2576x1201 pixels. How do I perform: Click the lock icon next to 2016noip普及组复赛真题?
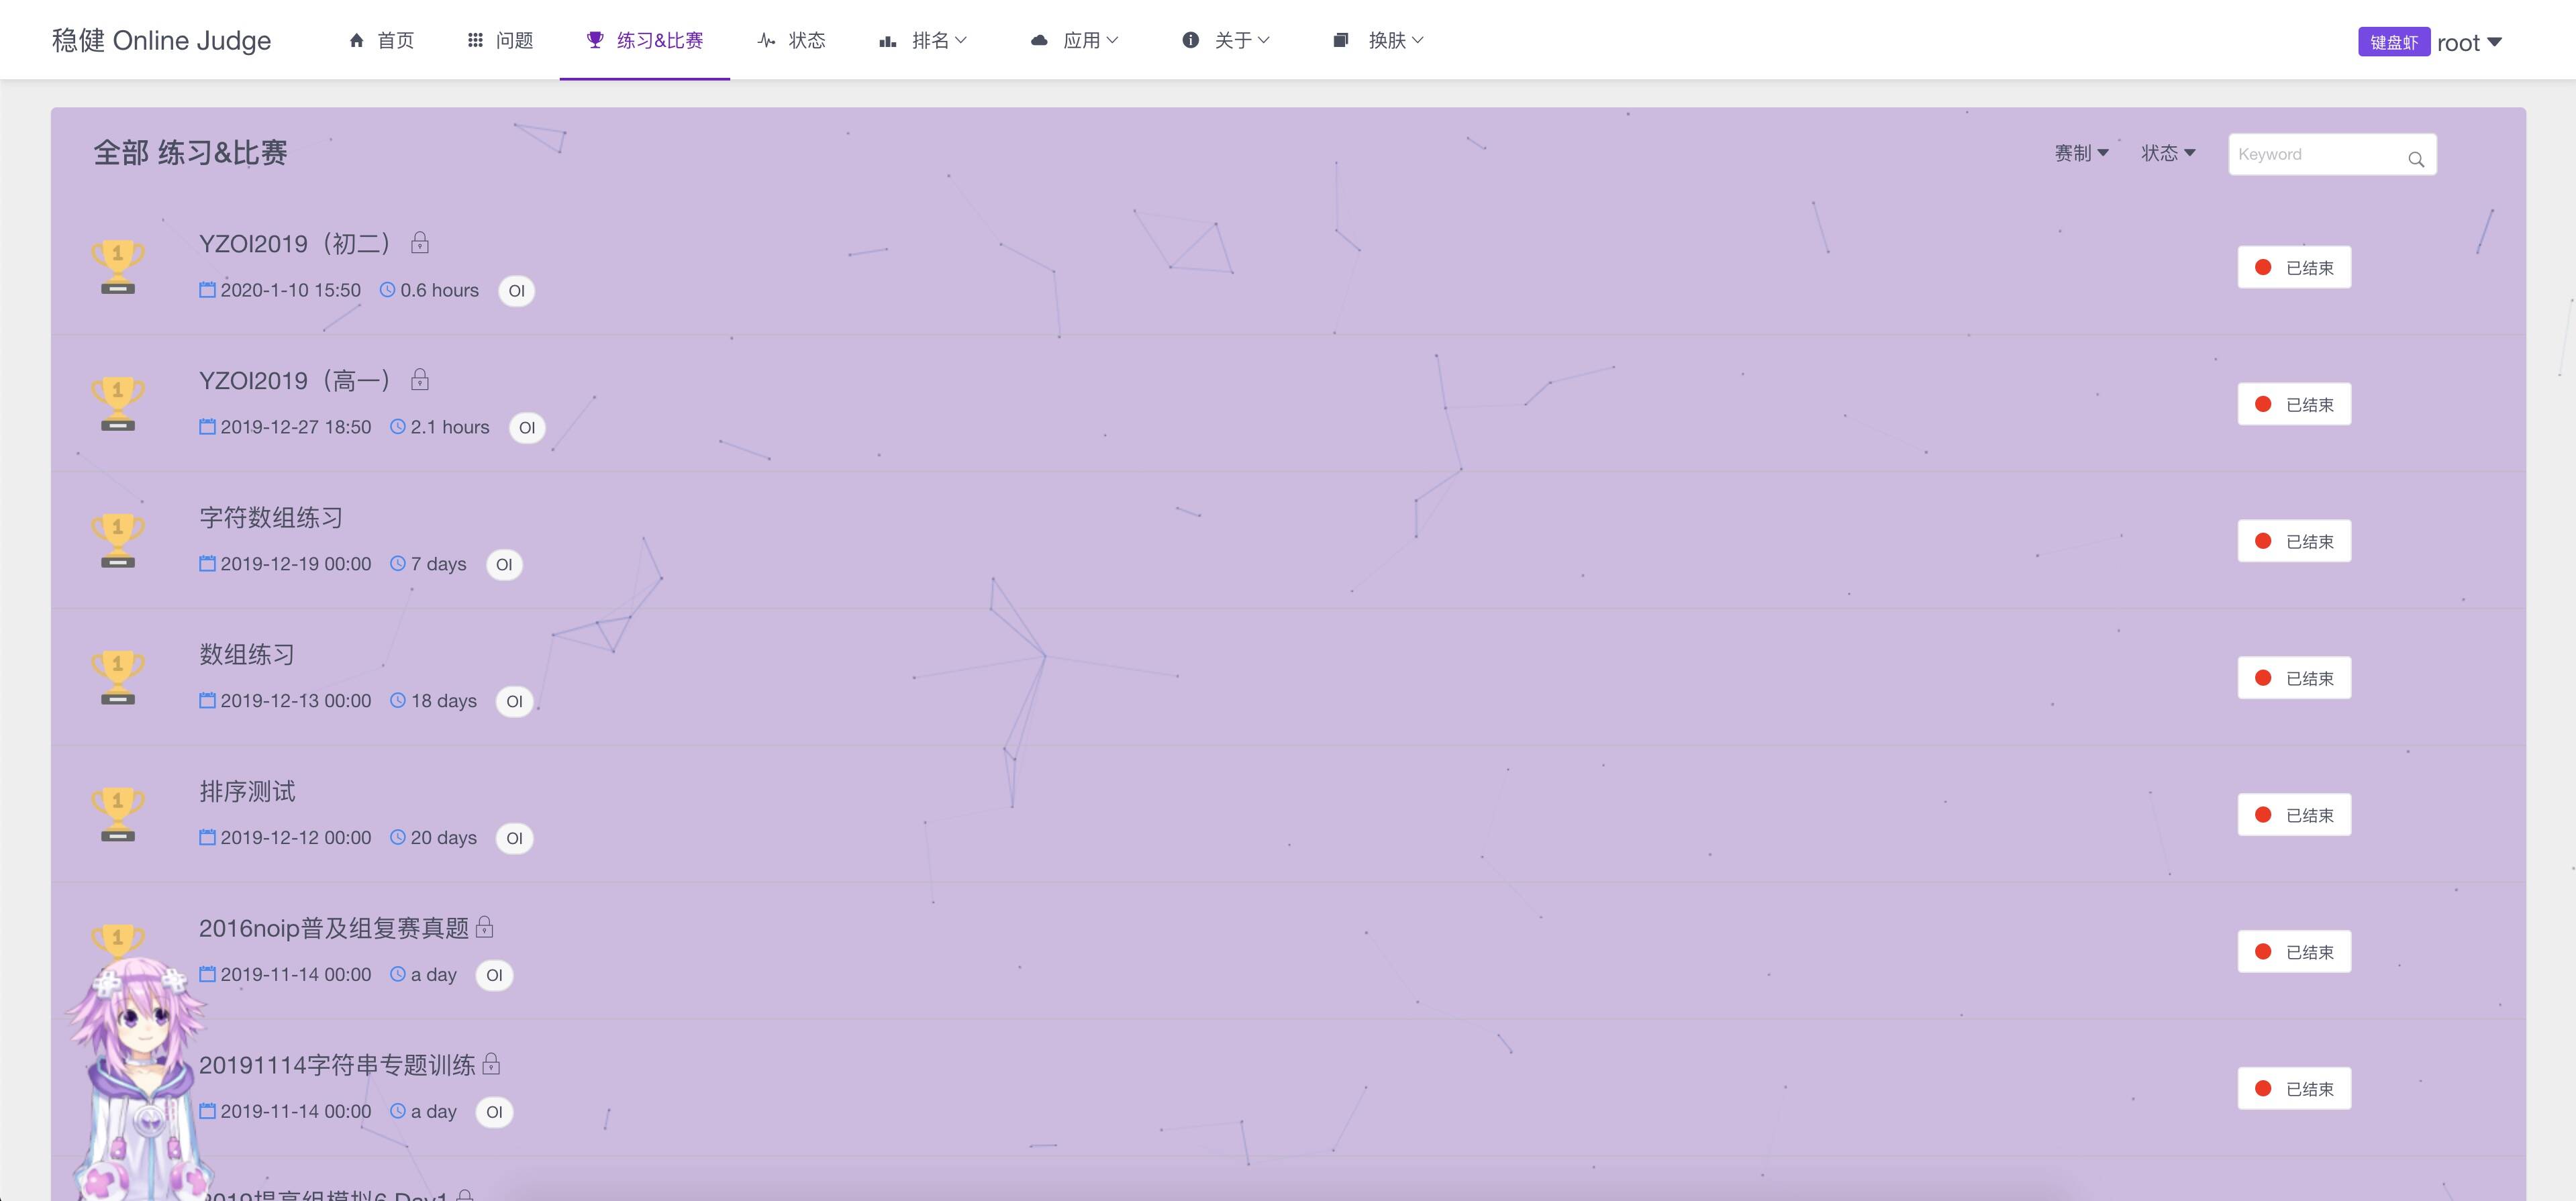click(485, 927)
